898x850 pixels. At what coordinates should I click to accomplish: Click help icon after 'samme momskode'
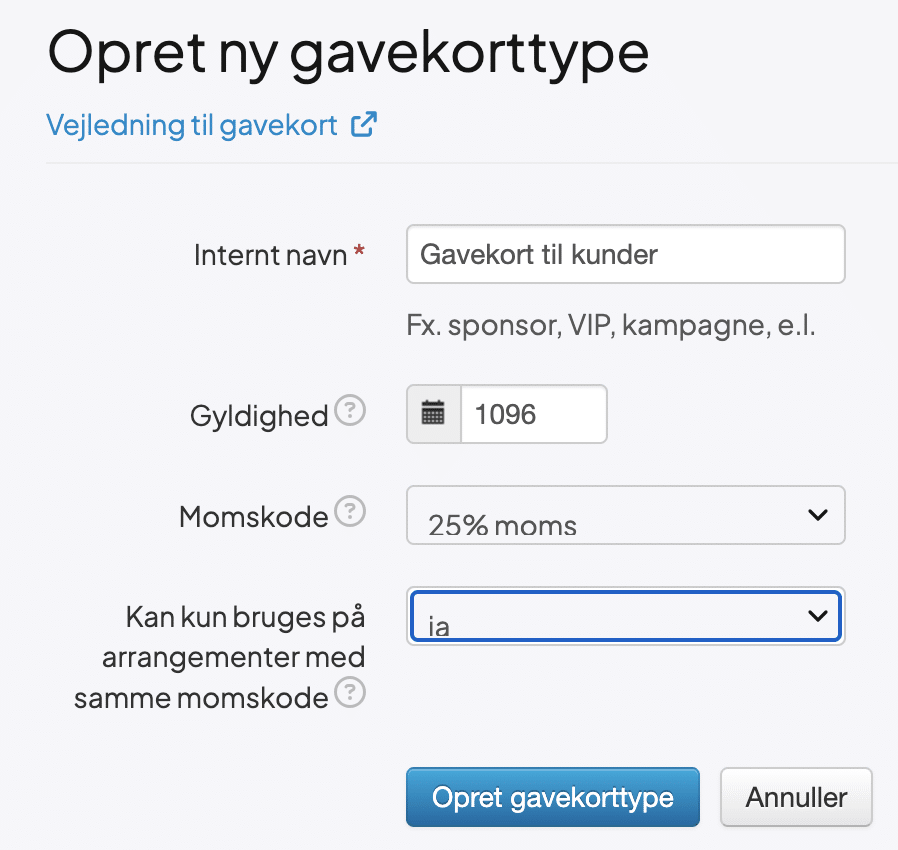(349, 694)
